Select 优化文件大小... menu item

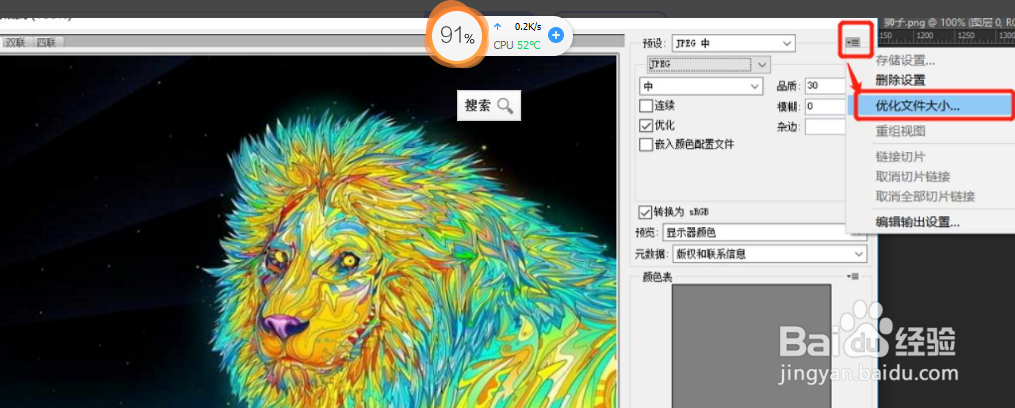coord(929,106)
